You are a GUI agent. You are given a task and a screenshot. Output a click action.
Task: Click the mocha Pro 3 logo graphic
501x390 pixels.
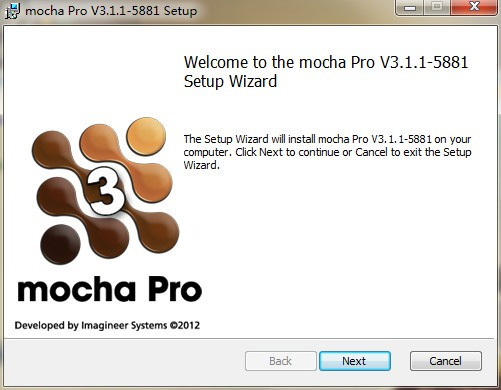click(x=106, y=191)
